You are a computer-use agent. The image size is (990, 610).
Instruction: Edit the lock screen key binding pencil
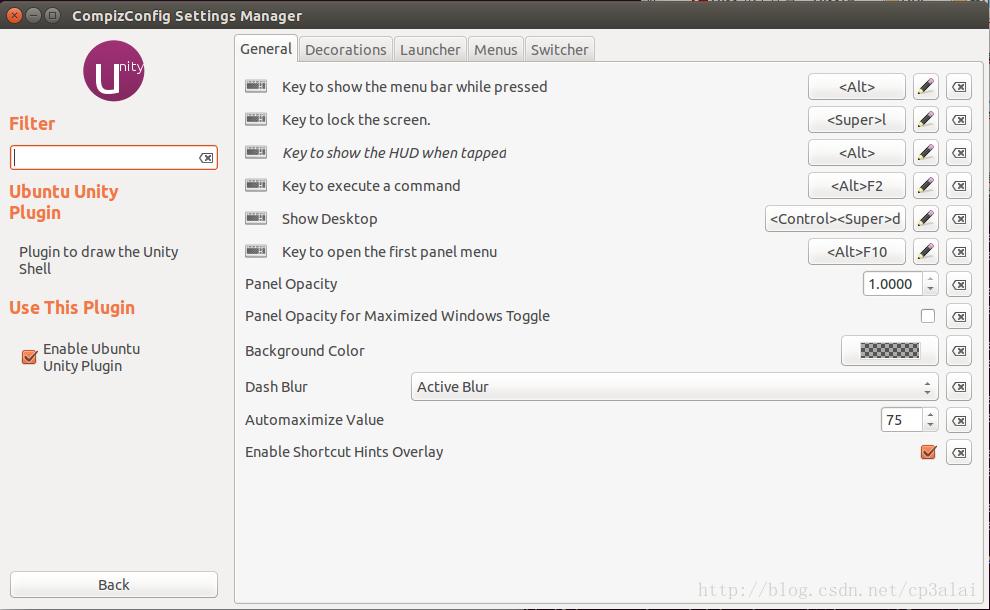click(x=925, y=119)
